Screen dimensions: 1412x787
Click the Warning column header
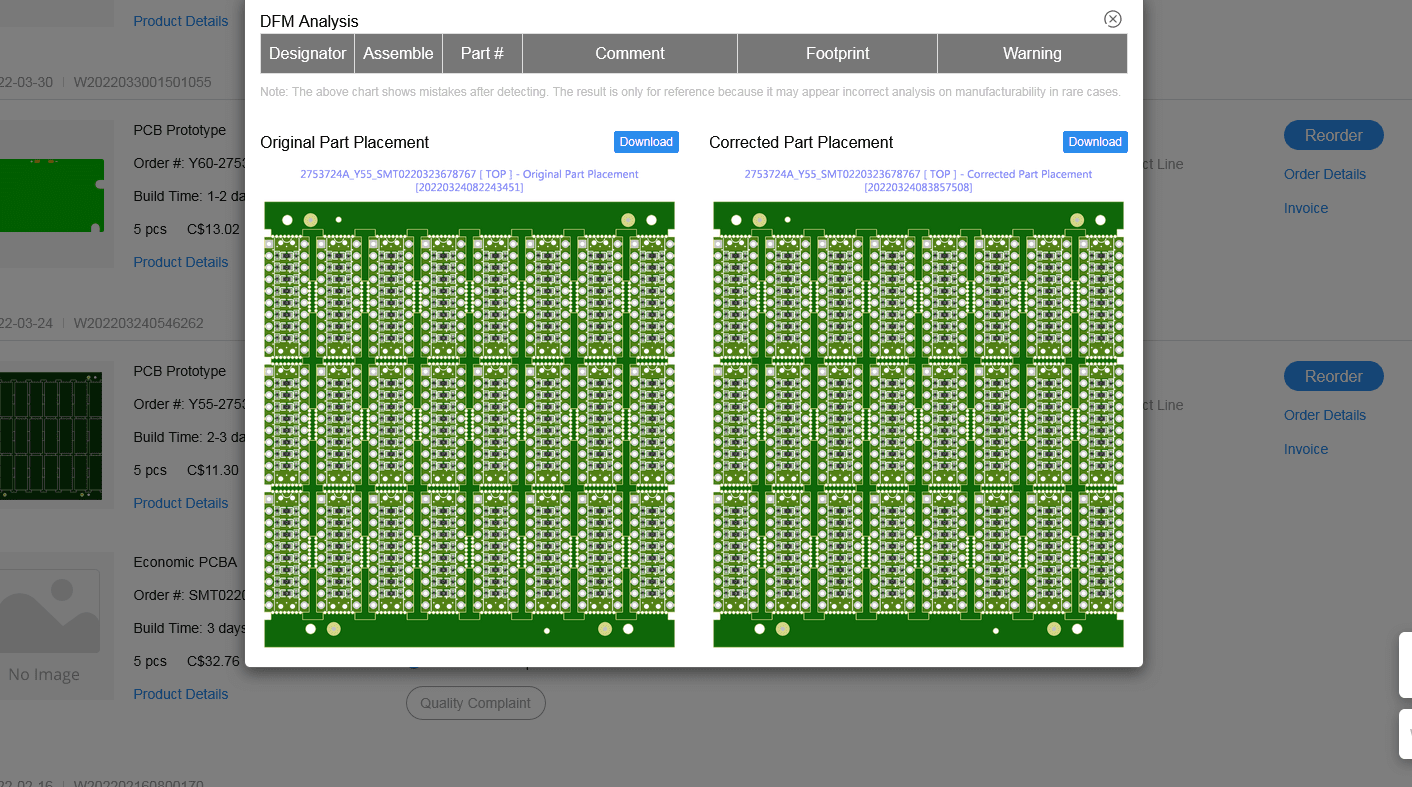[x=1032, y=54]
